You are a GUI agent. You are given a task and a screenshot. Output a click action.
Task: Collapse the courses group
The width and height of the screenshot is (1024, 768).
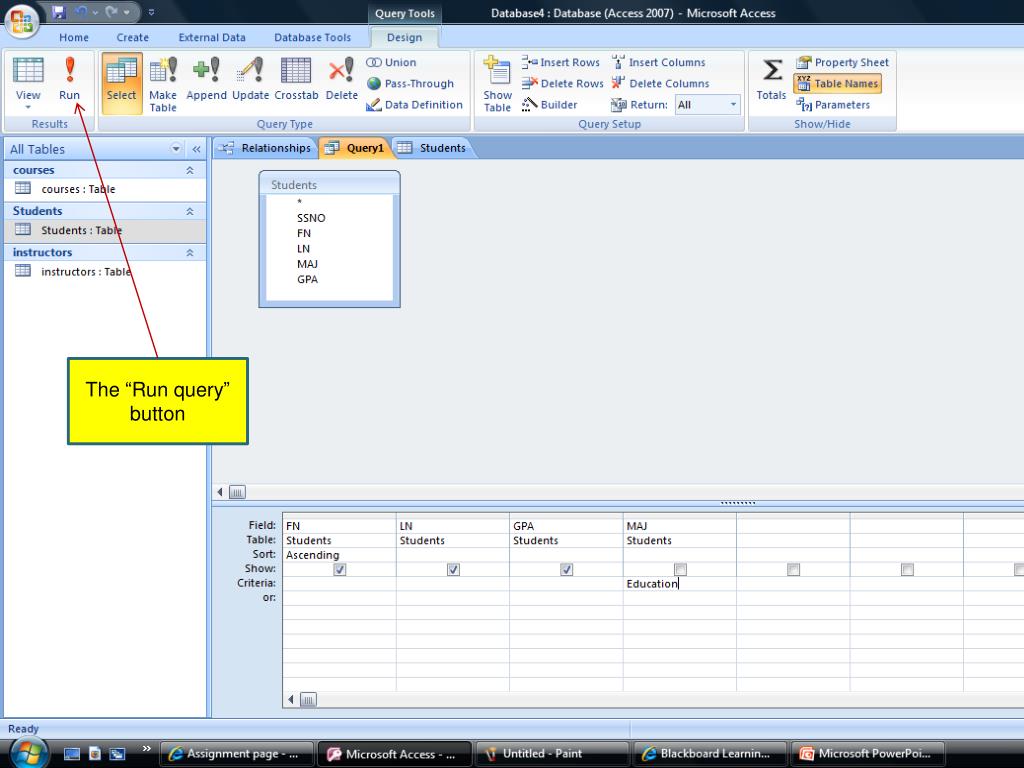pos(189,170)
